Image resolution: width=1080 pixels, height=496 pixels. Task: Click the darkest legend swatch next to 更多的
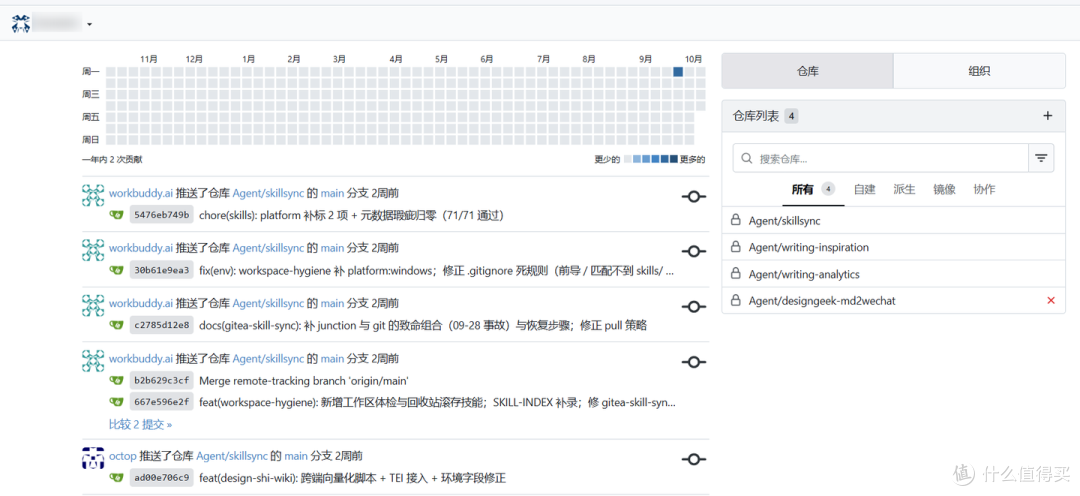[x=674, y=160]
